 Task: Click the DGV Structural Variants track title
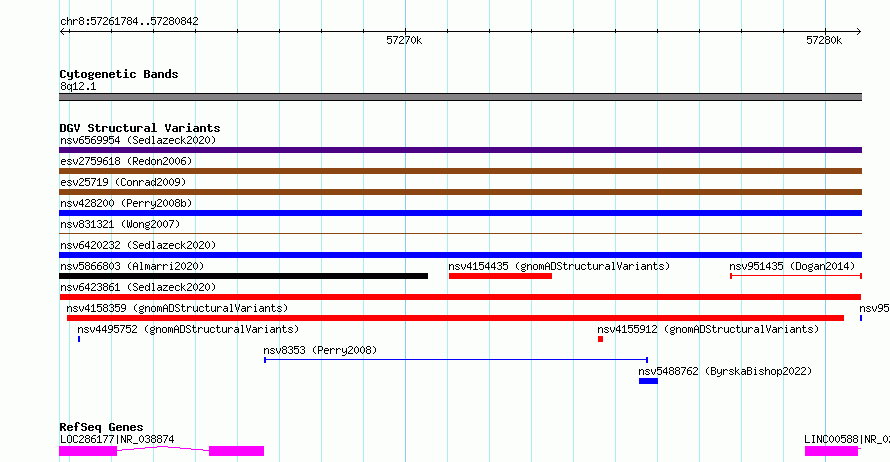[140, 128]
